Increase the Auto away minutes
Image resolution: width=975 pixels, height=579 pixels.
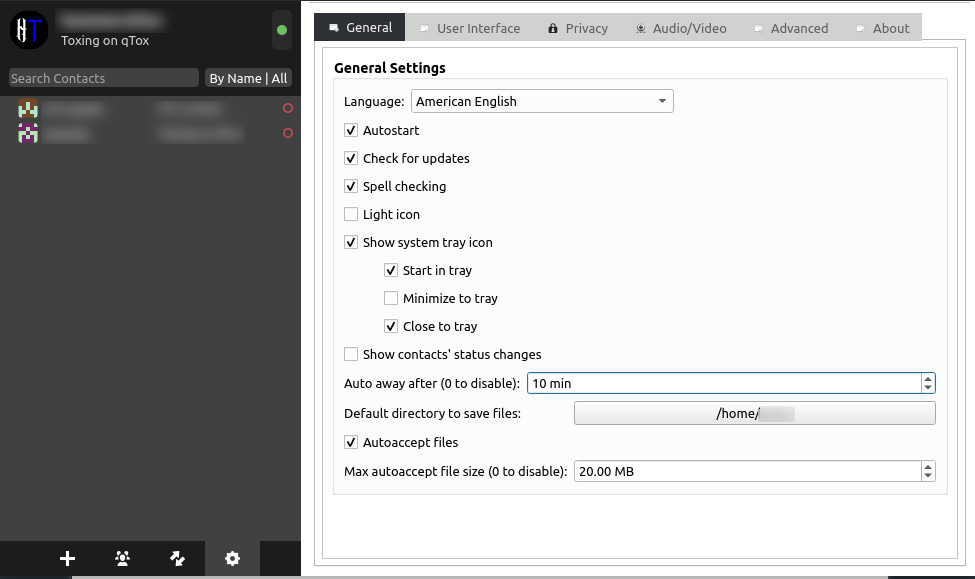pyautogui.click(x=928, y=378)
